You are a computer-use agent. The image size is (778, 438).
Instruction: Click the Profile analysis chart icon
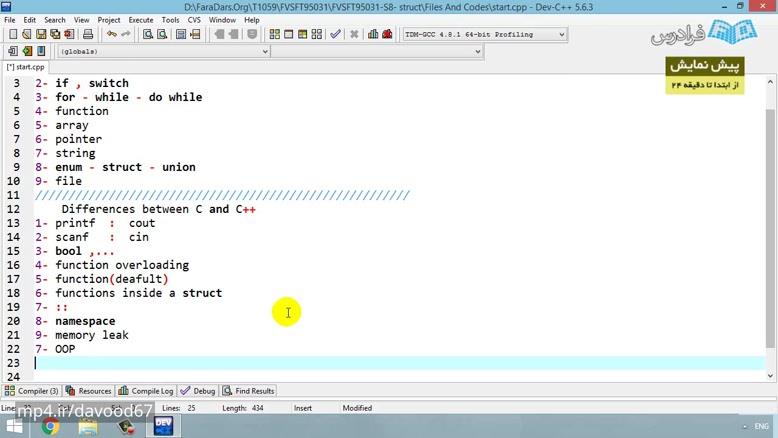pyautogui.click(x=373, y=34)
